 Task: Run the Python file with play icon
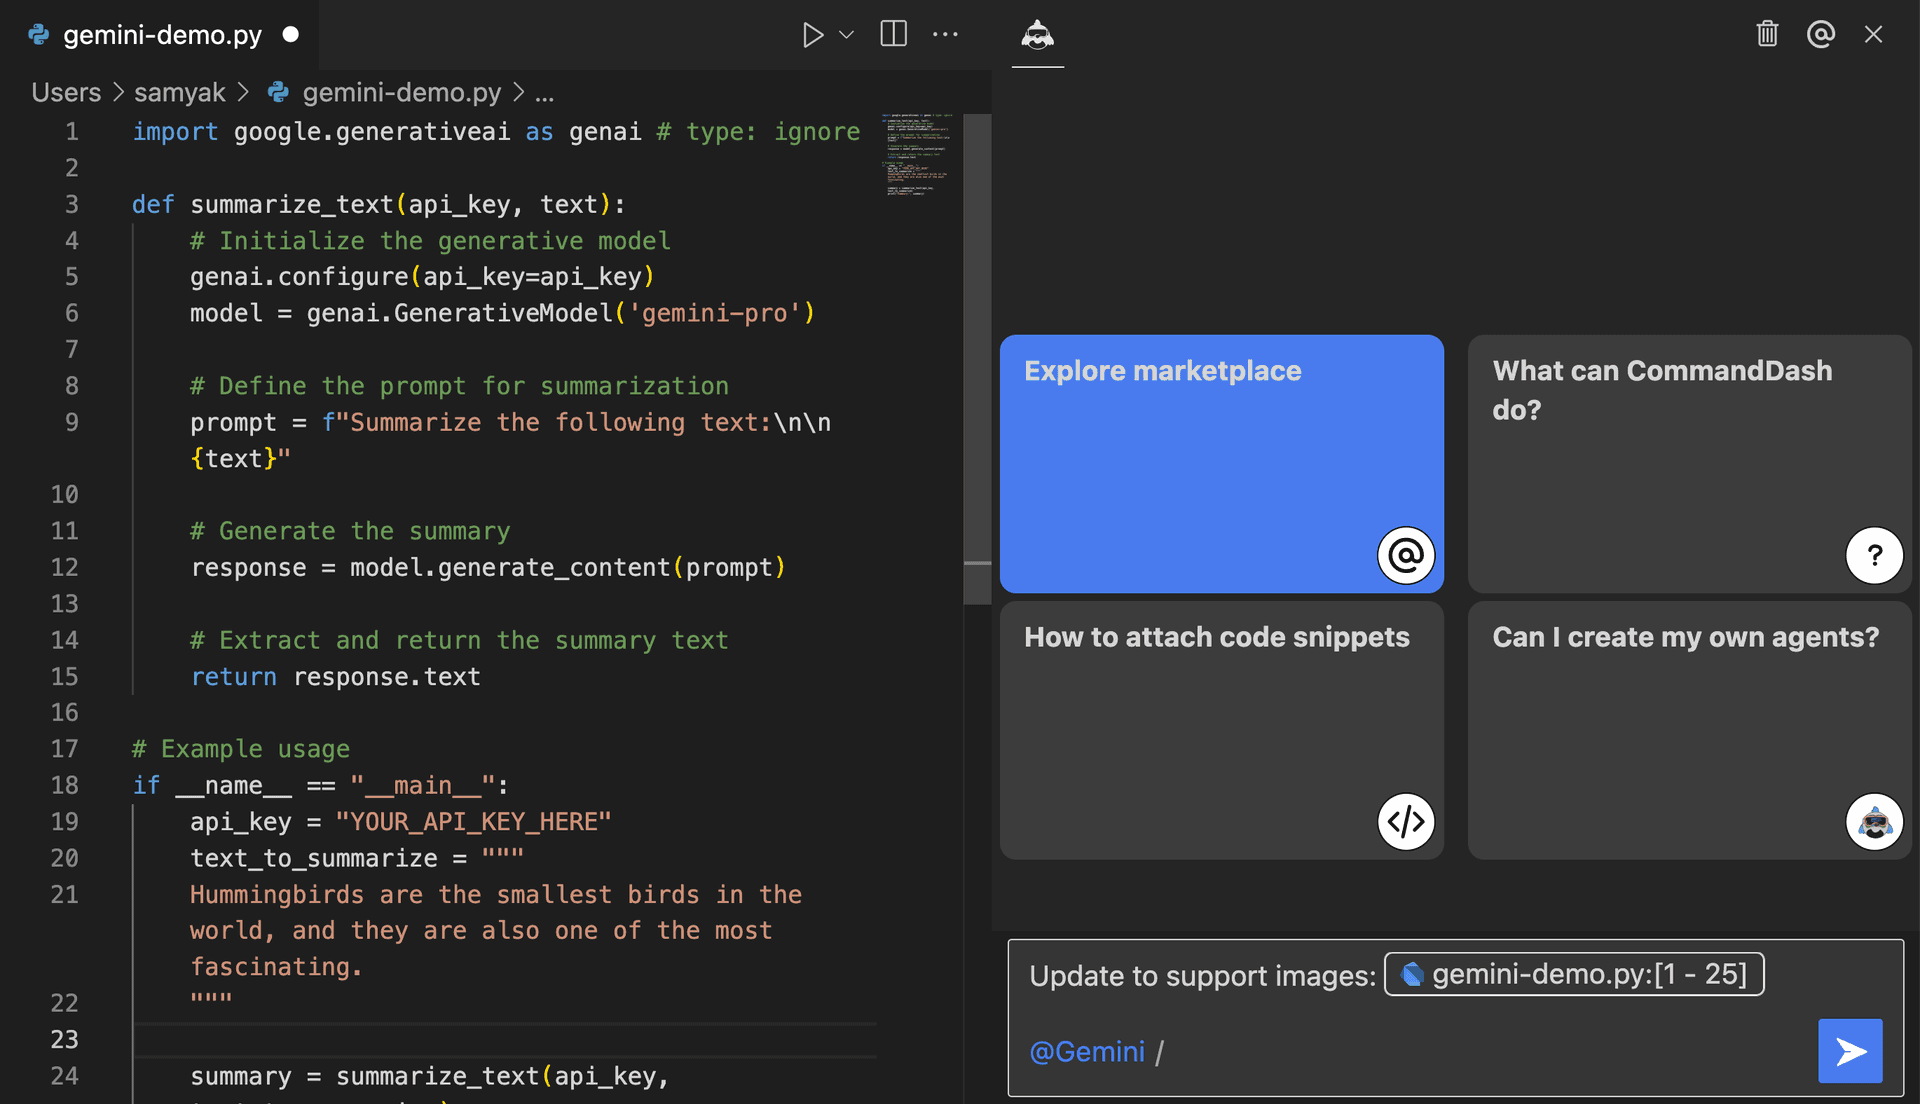click(812, 35)
